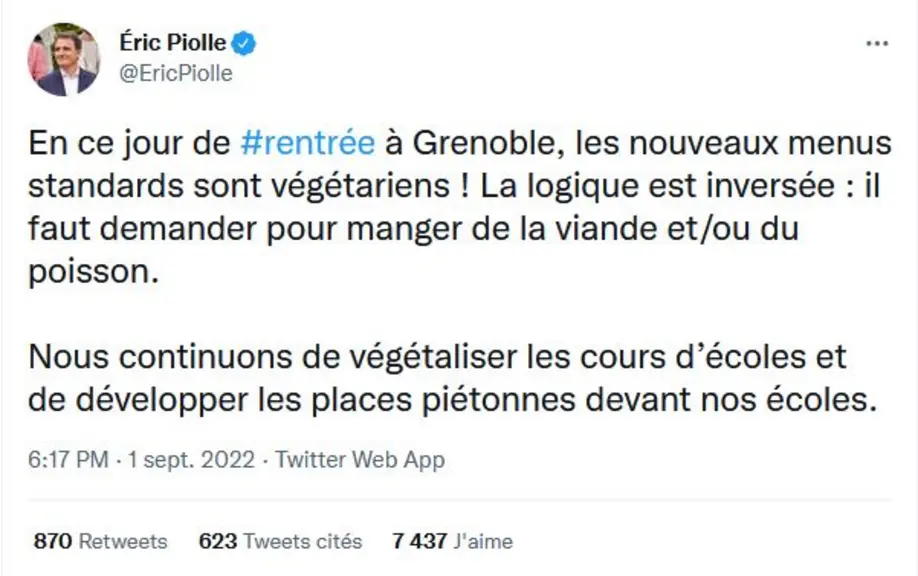This screenshot has width=918, height=576.
Task: Click the Éric Piolle display name
Action: pyautogui.click(x=173, y=43)
